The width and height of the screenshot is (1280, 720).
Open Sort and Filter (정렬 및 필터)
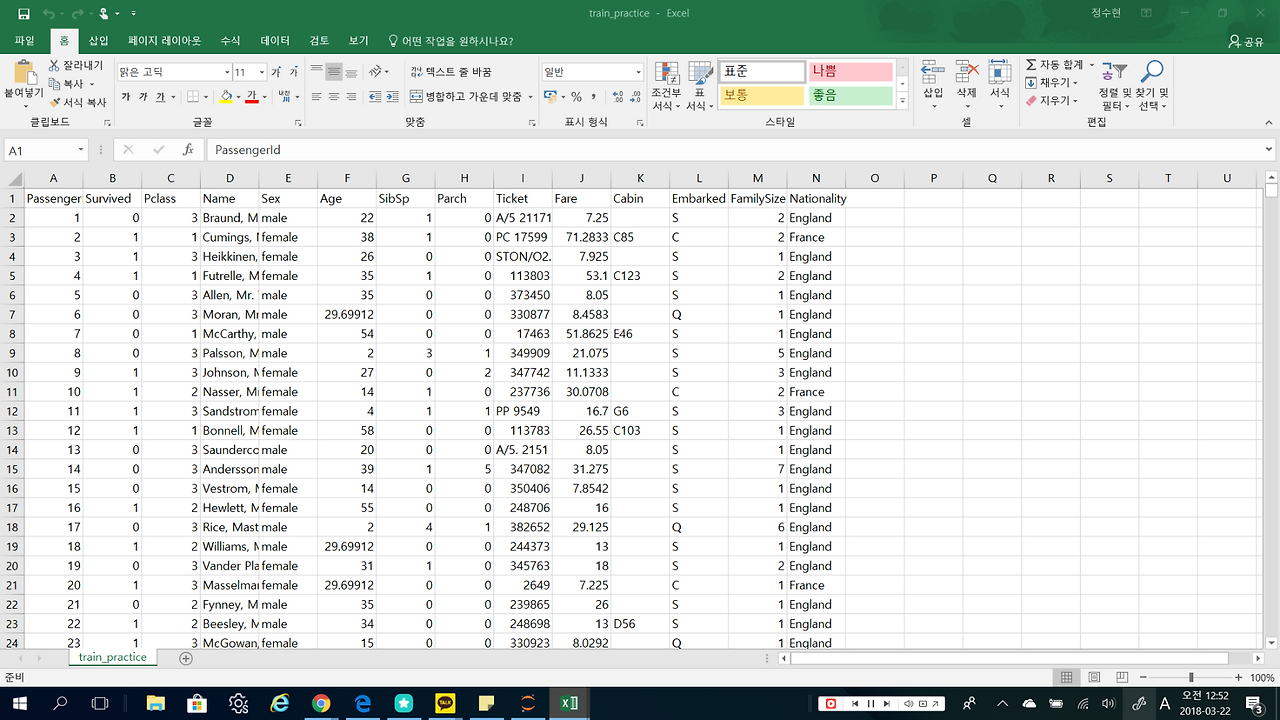(x=1113, y=85)
